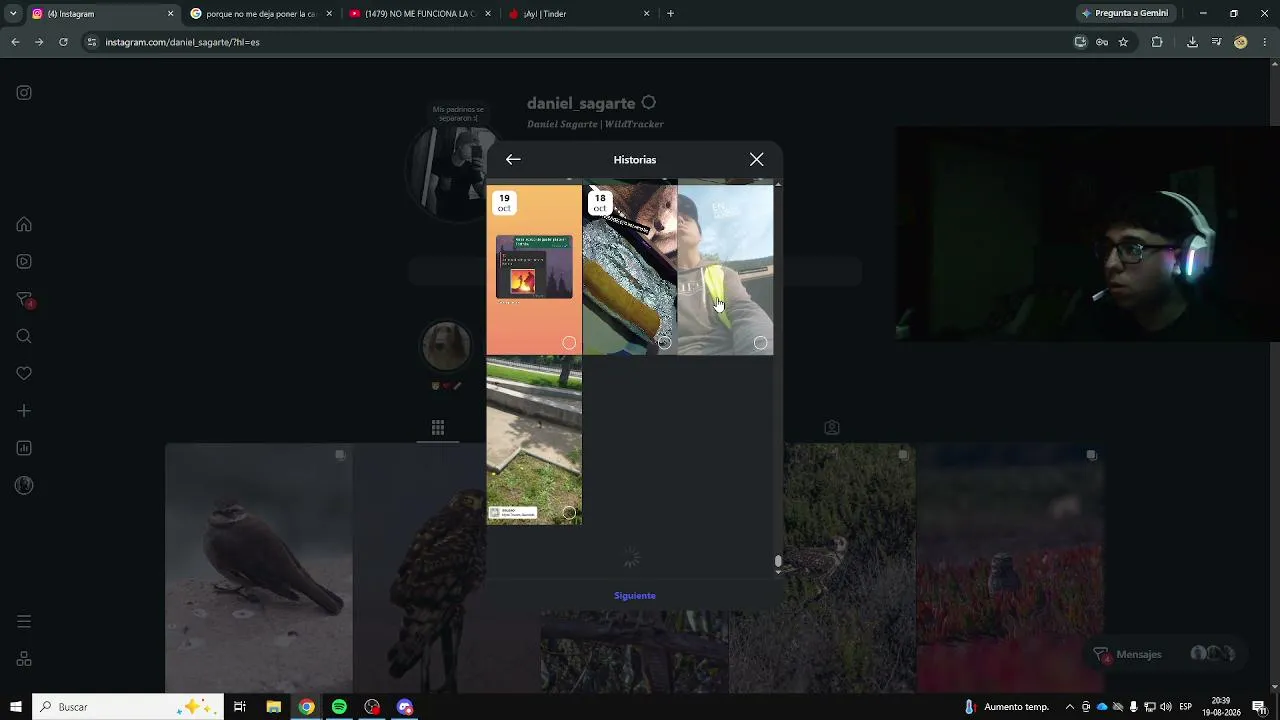Go to Instagram Home feed icon
The image size is (1280, 720).
[24, 224]
